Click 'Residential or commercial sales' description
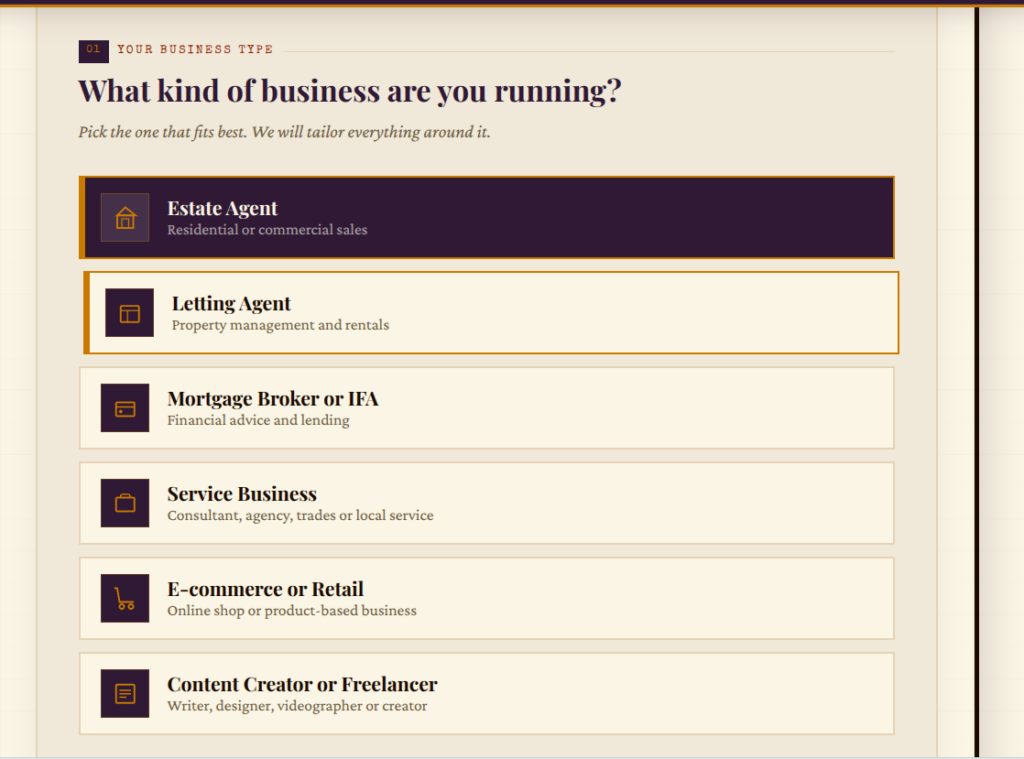 pos(267,230)
